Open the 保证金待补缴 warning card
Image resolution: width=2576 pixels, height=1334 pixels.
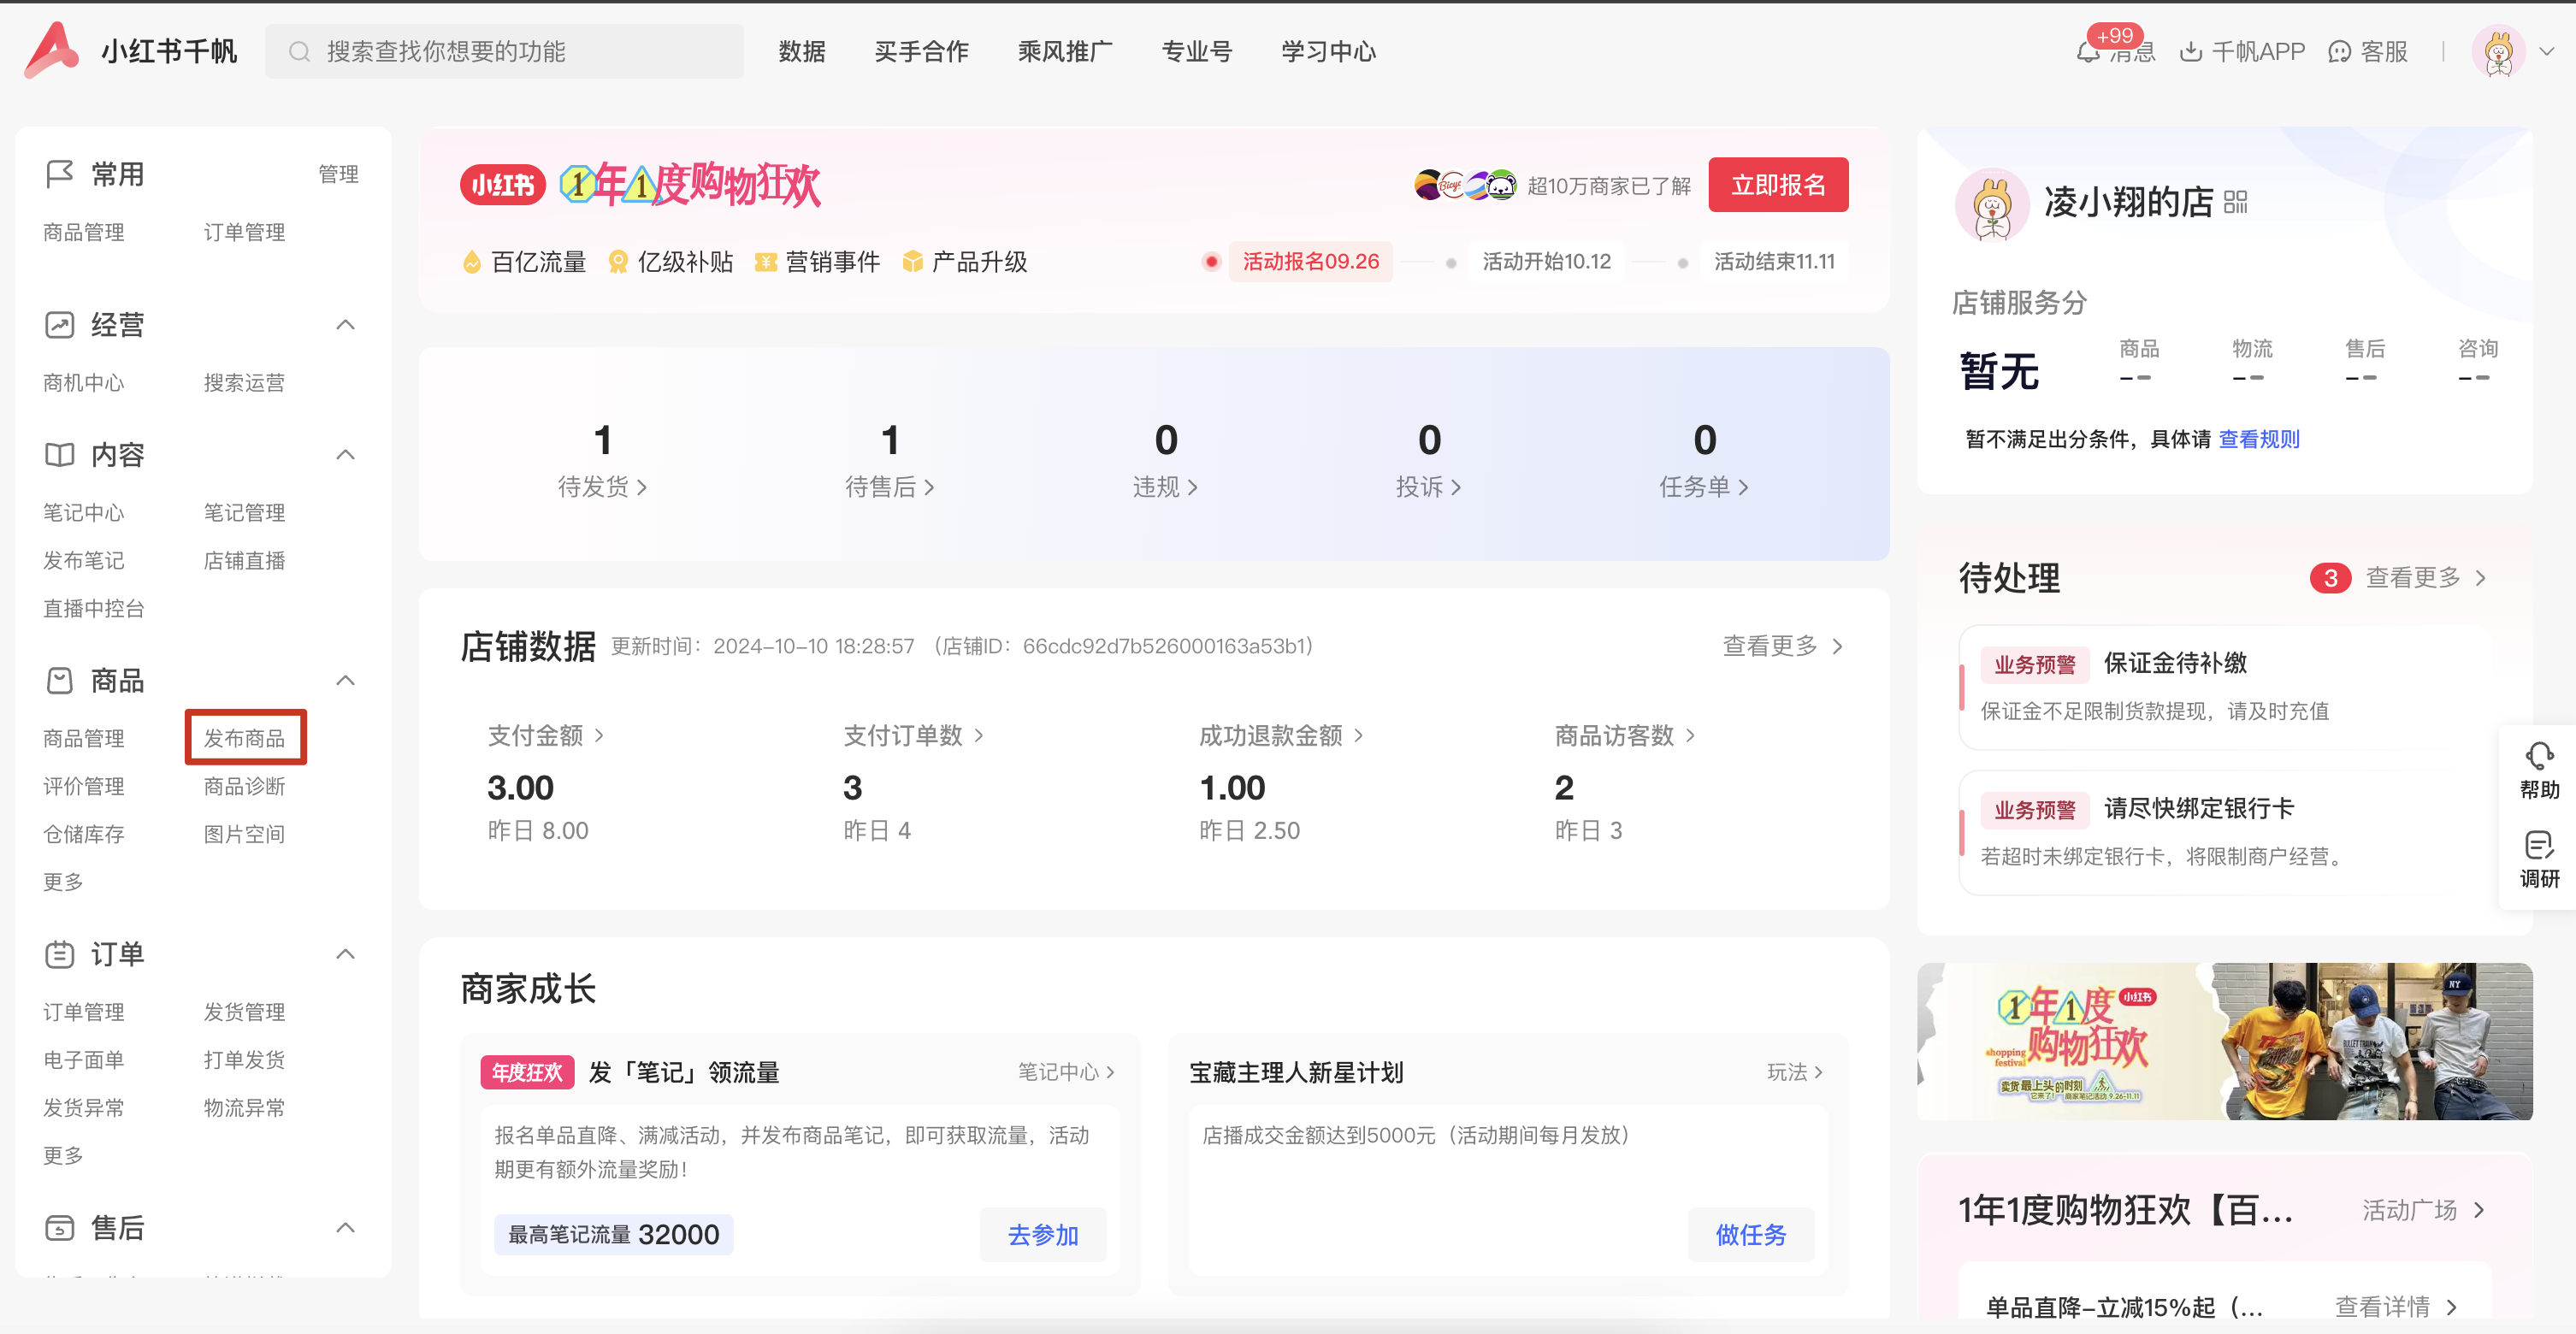coord(2225,687)
